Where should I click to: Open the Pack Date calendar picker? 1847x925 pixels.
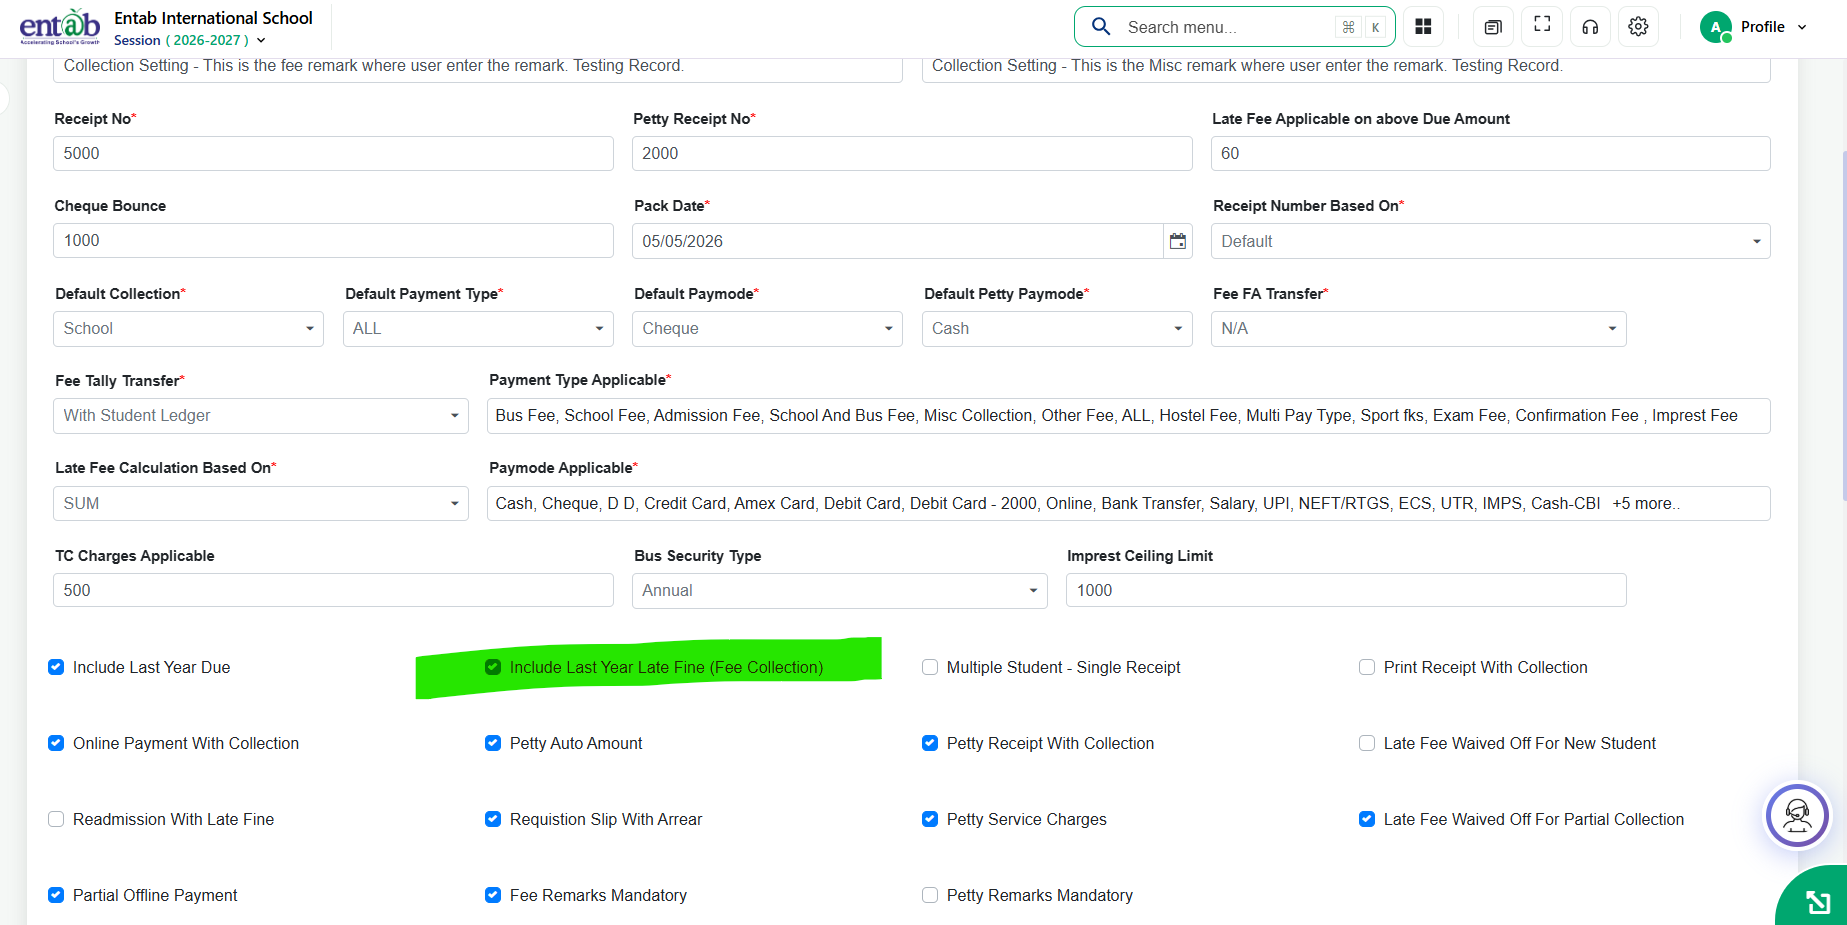coord(1178,241)
